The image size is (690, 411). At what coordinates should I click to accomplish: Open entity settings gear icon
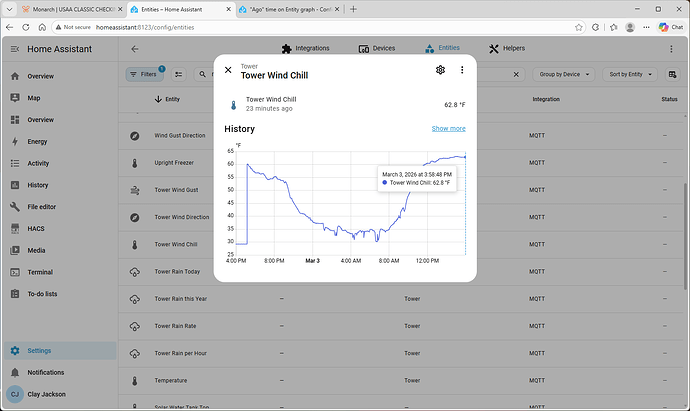[x=440, y=70]
